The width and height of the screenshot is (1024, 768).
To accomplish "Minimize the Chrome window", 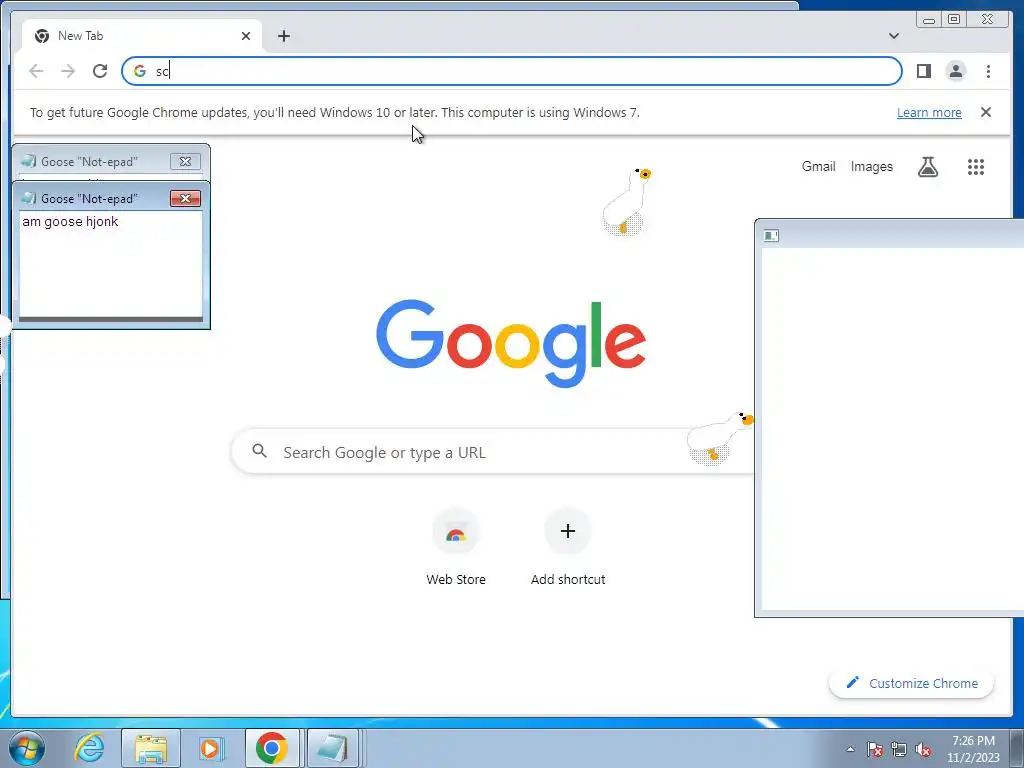I will tap(929, 19).
